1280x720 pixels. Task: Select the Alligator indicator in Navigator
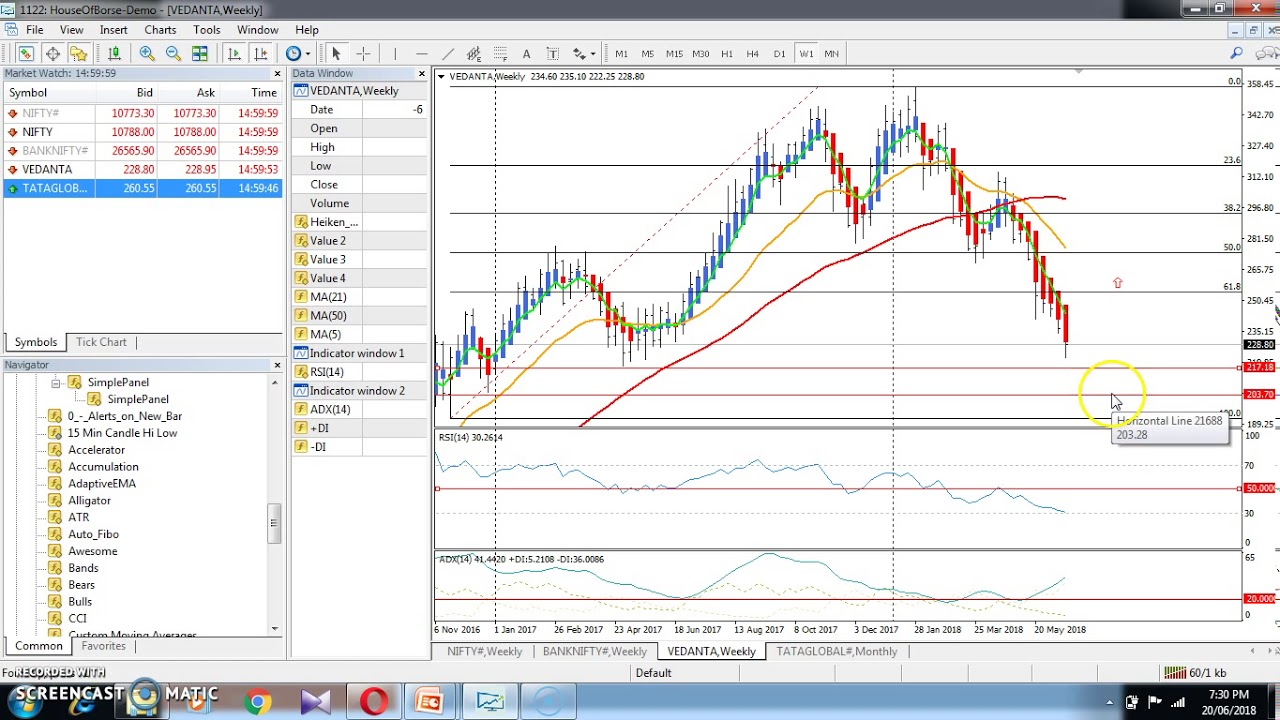click(90, 500)
